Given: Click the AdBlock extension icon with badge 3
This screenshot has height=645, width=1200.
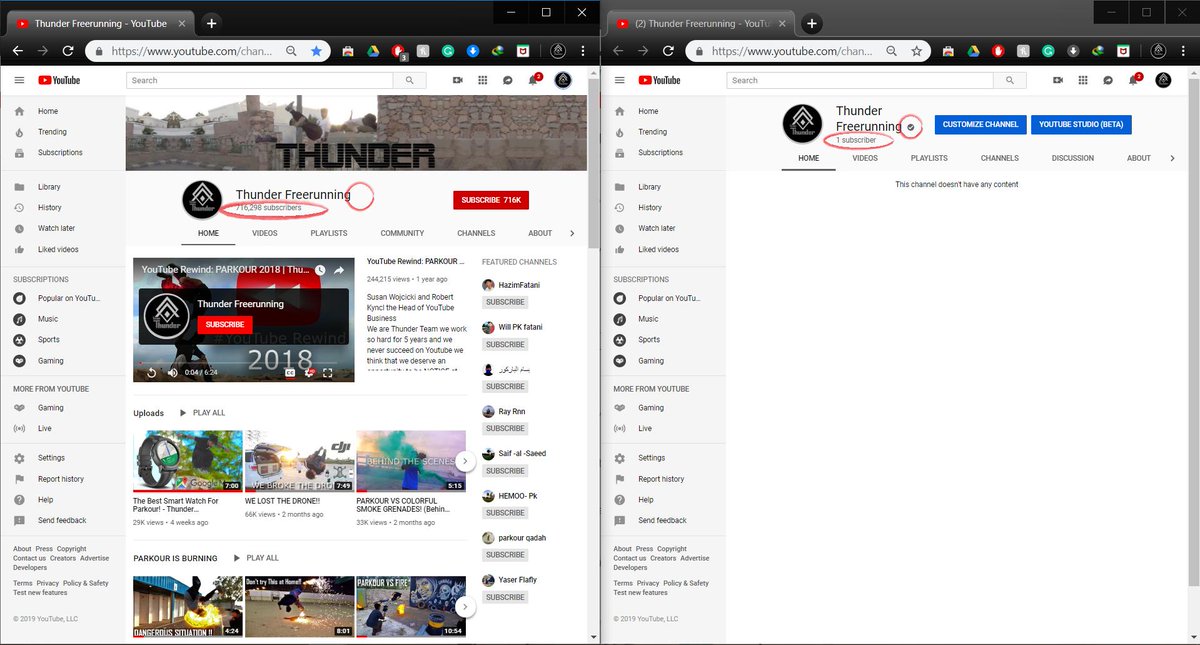Looking at the screenshot, I should click(x=398, y=50).
